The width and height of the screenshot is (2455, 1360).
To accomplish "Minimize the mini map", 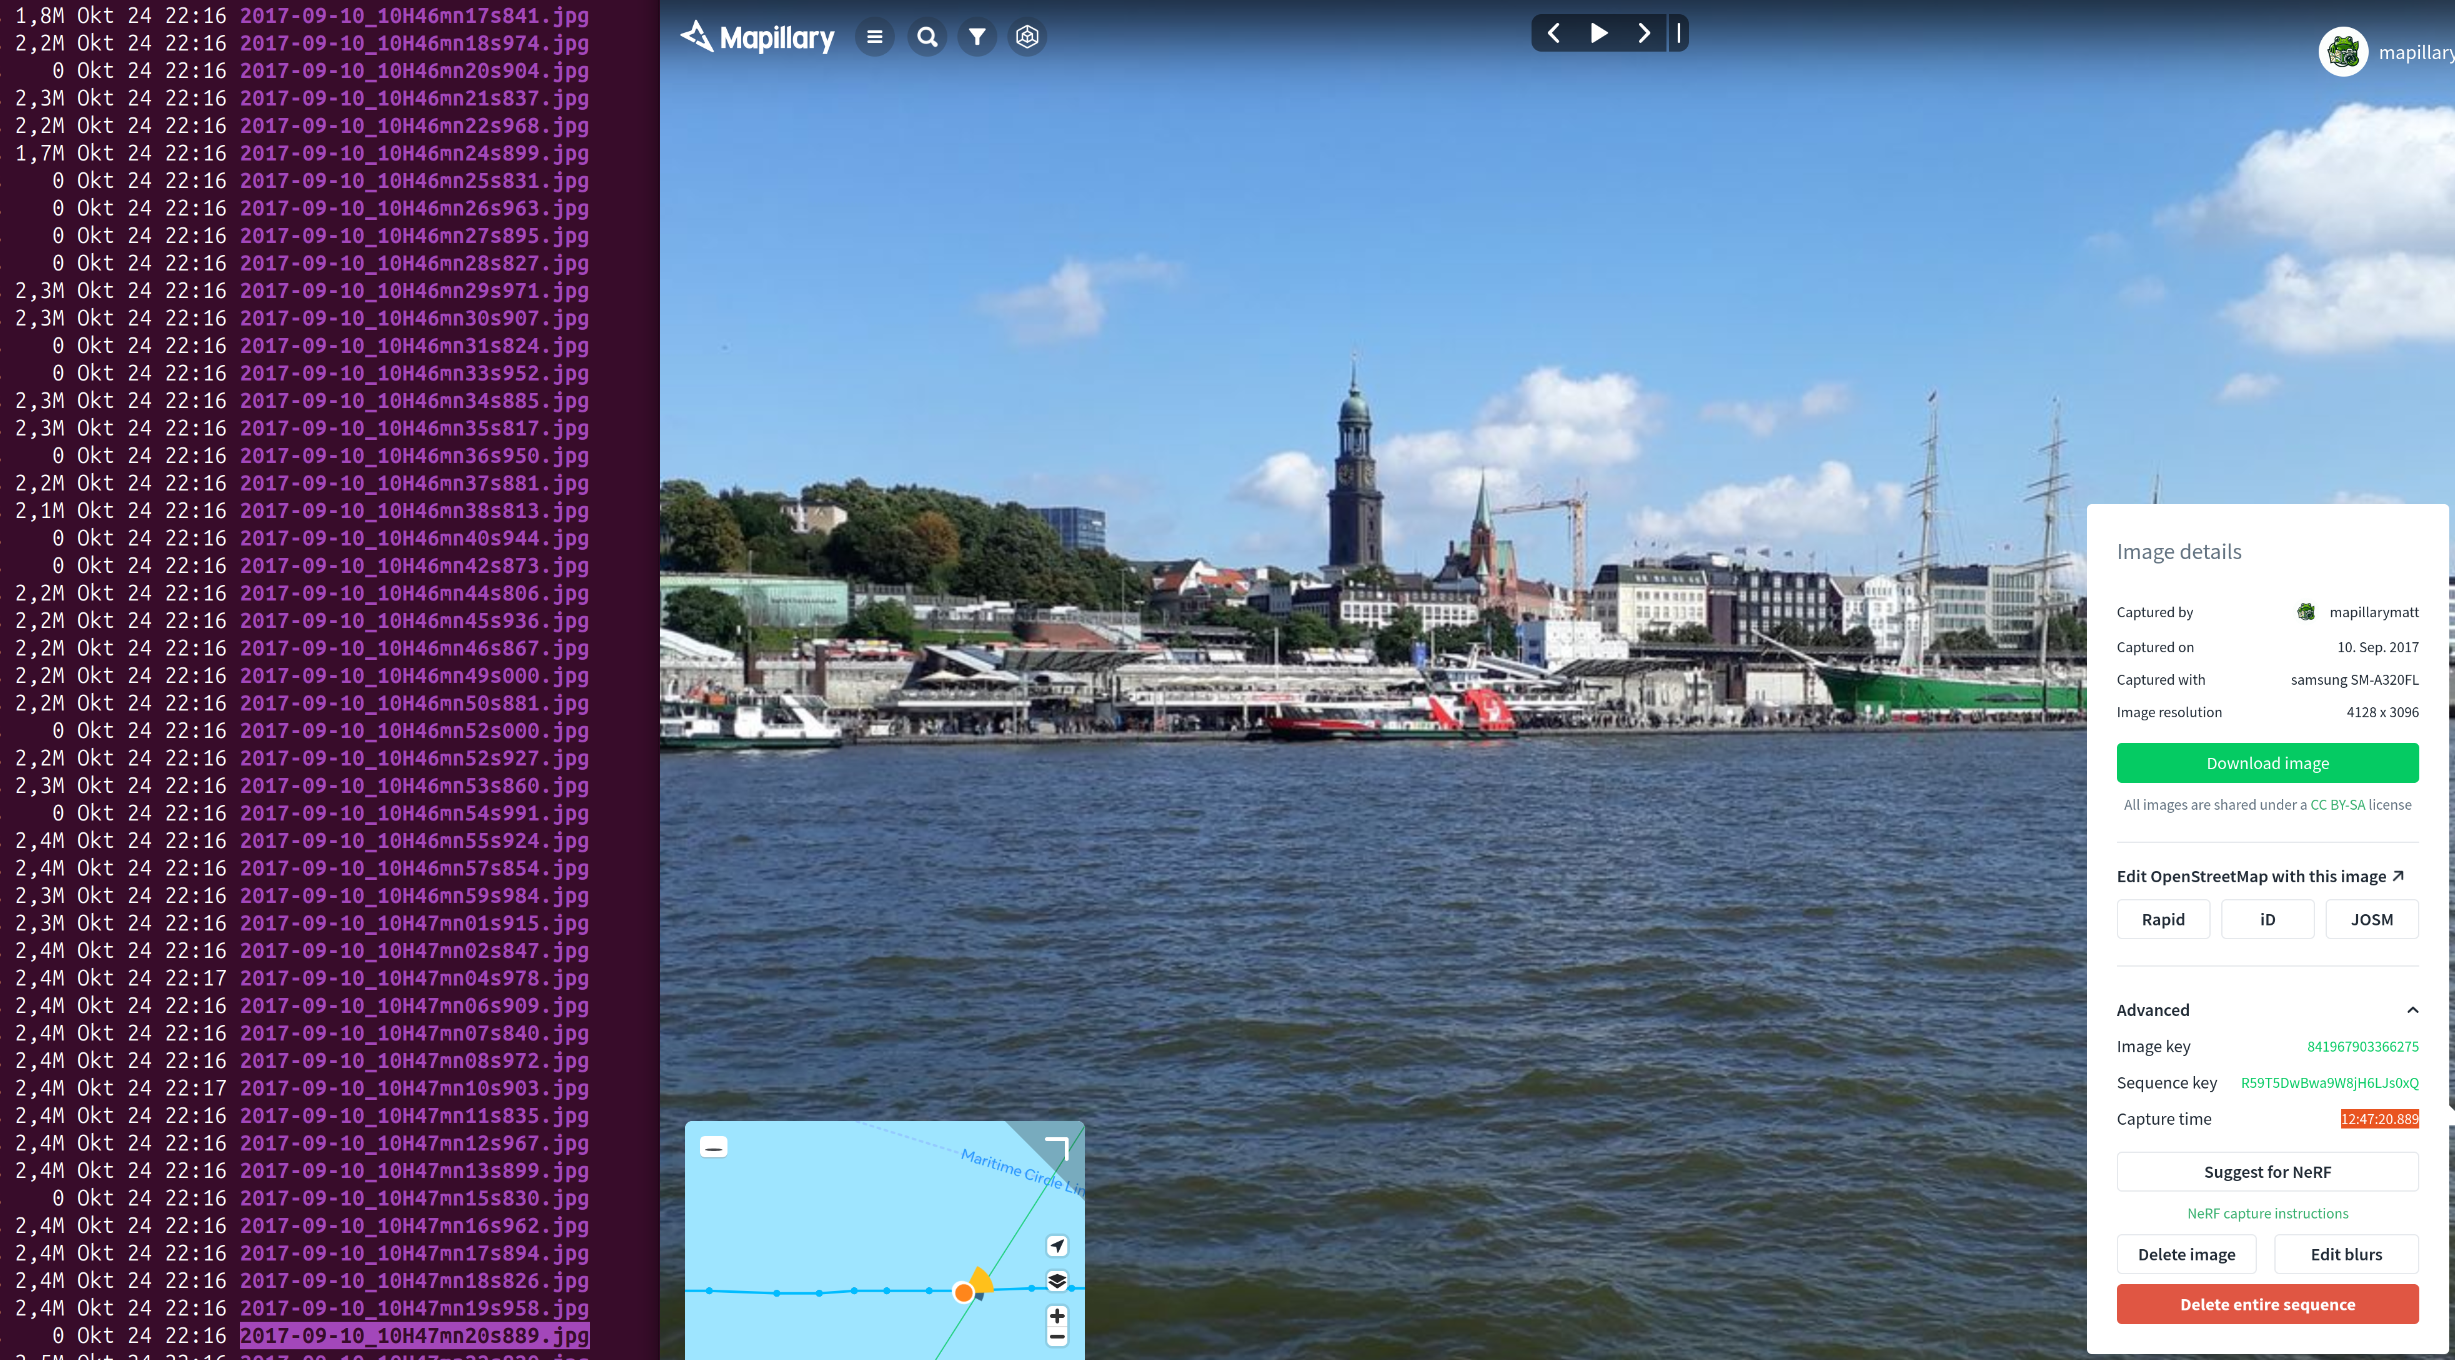I will 714,1147.
